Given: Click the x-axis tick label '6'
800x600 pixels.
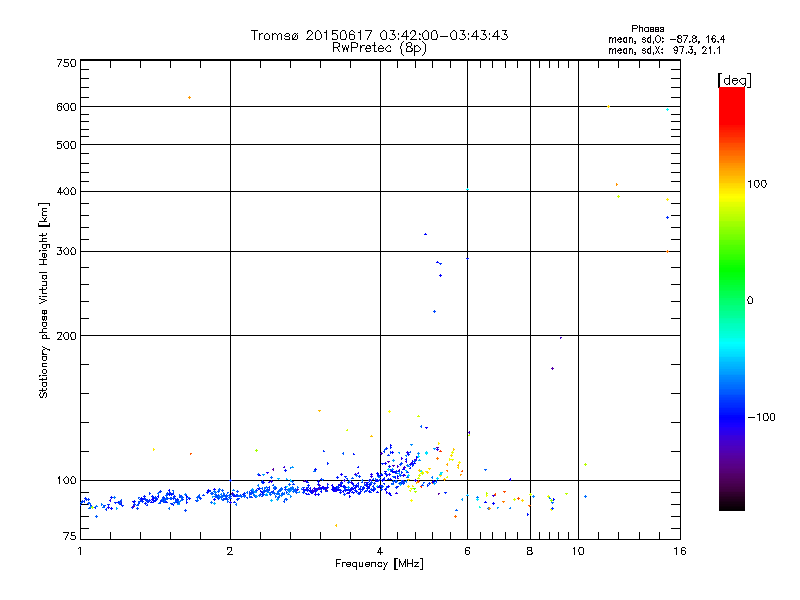Looking at the screenshot, I should pyautogui.click(x=467, y=551).
